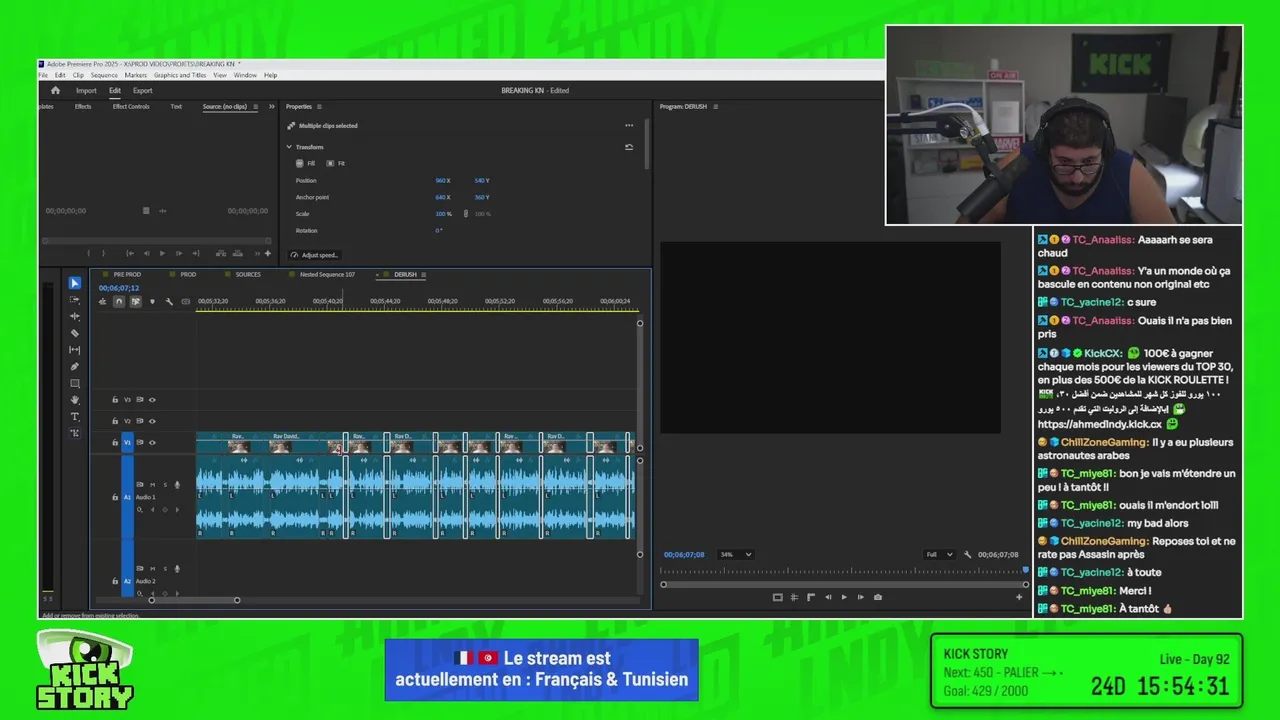
Task: Click timeline horizontal zoom scrollbar
Action: pos(194,600)
